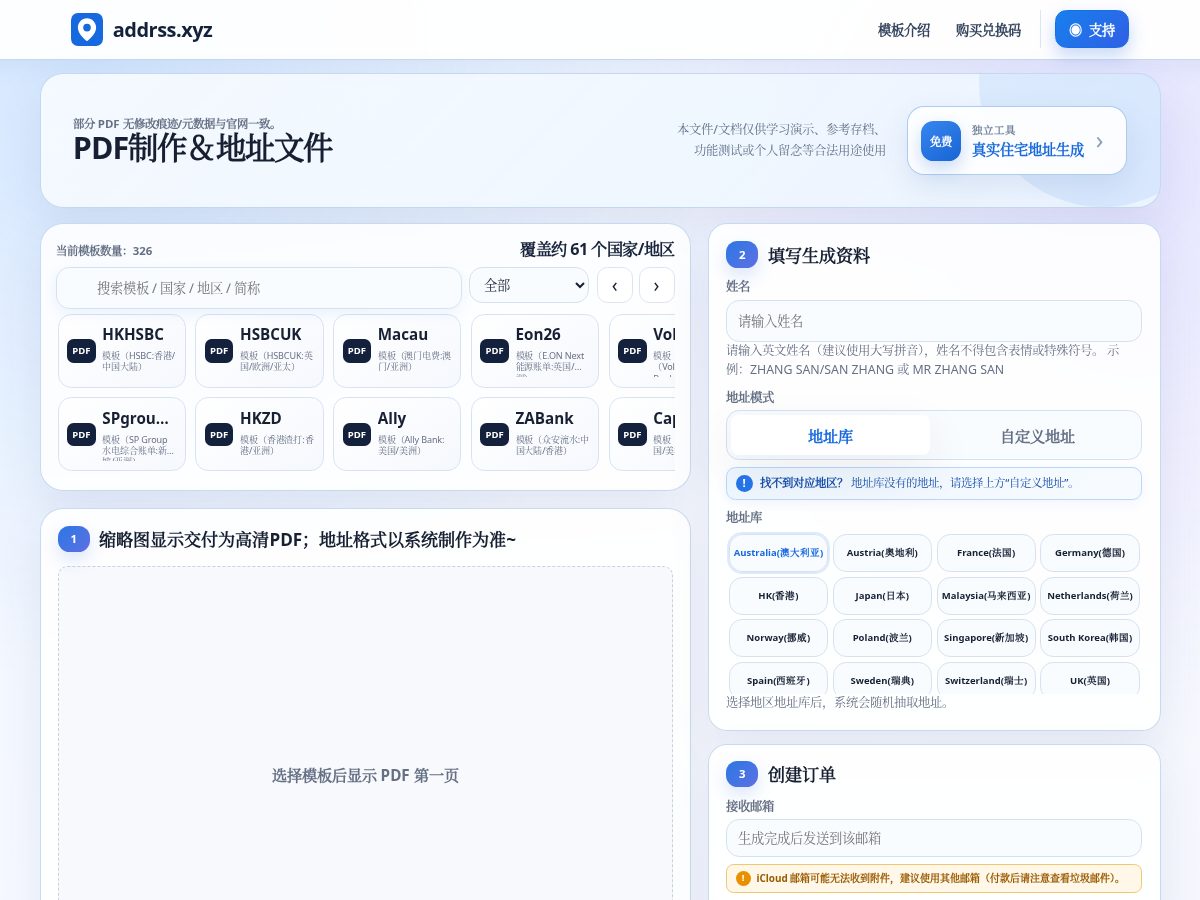Select Australia(澳大利亚) address region
The width and height of the screenshot is (1200, 900).
pyautogui.click(x=778, y=553)
